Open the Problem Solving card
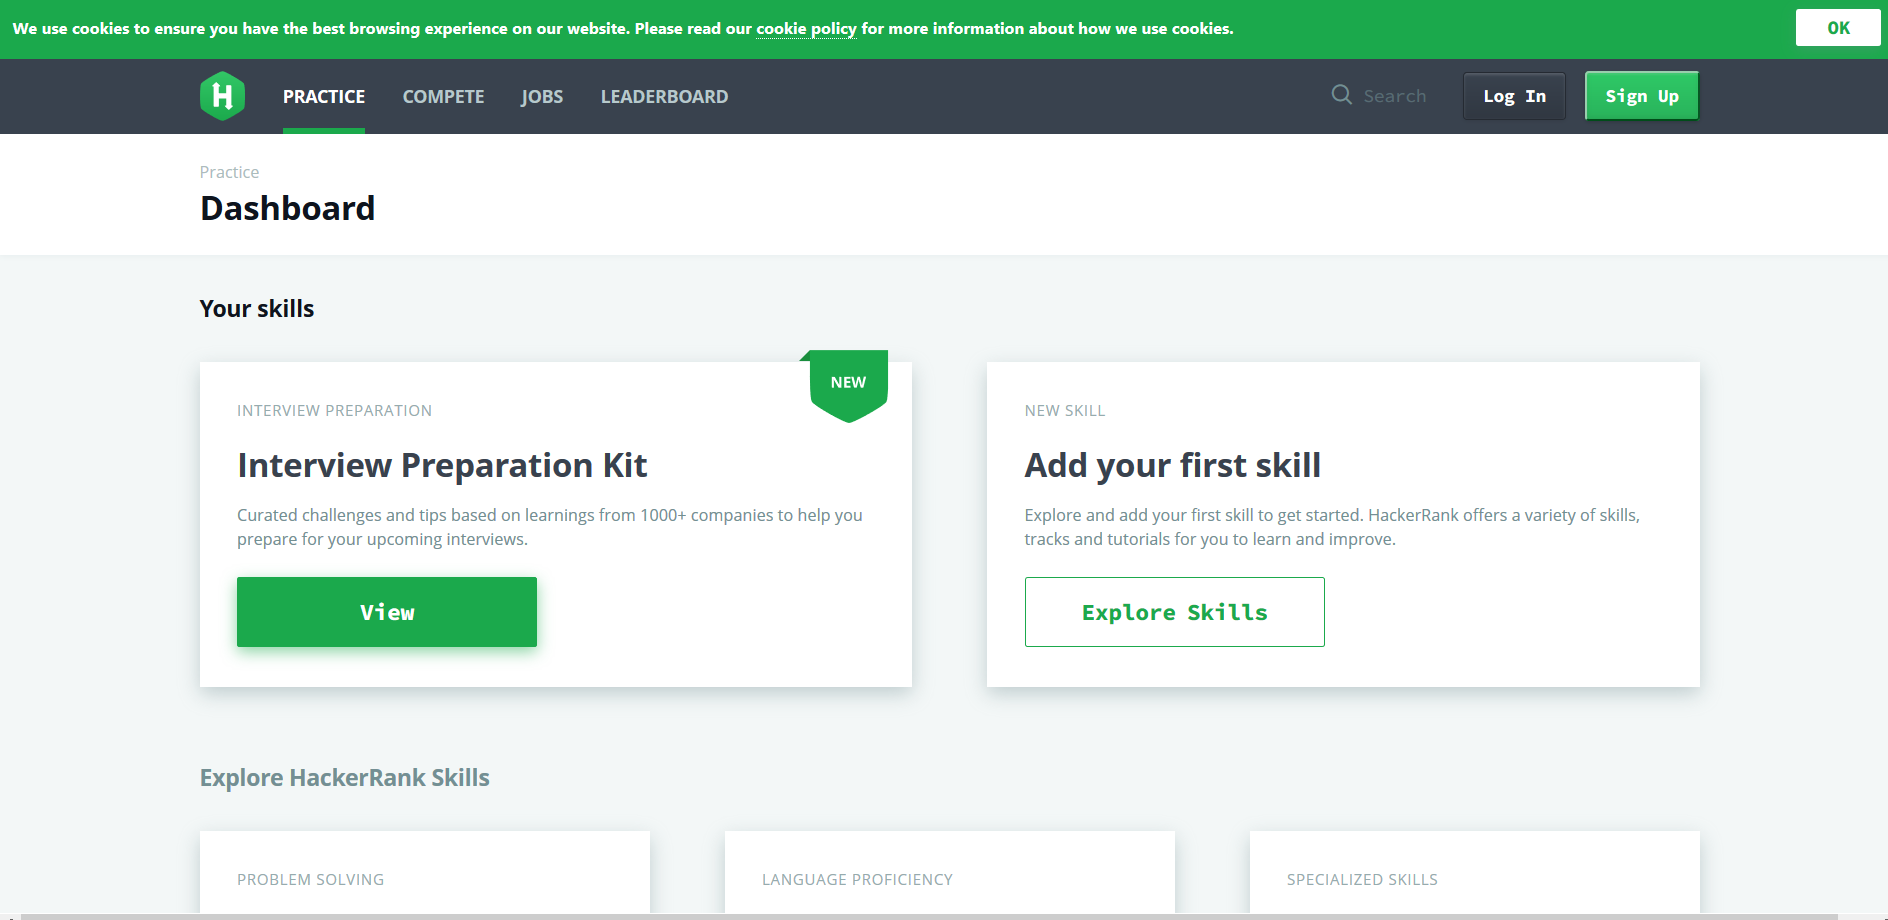This screenshot has height=920, width=1888. (425, 872)
